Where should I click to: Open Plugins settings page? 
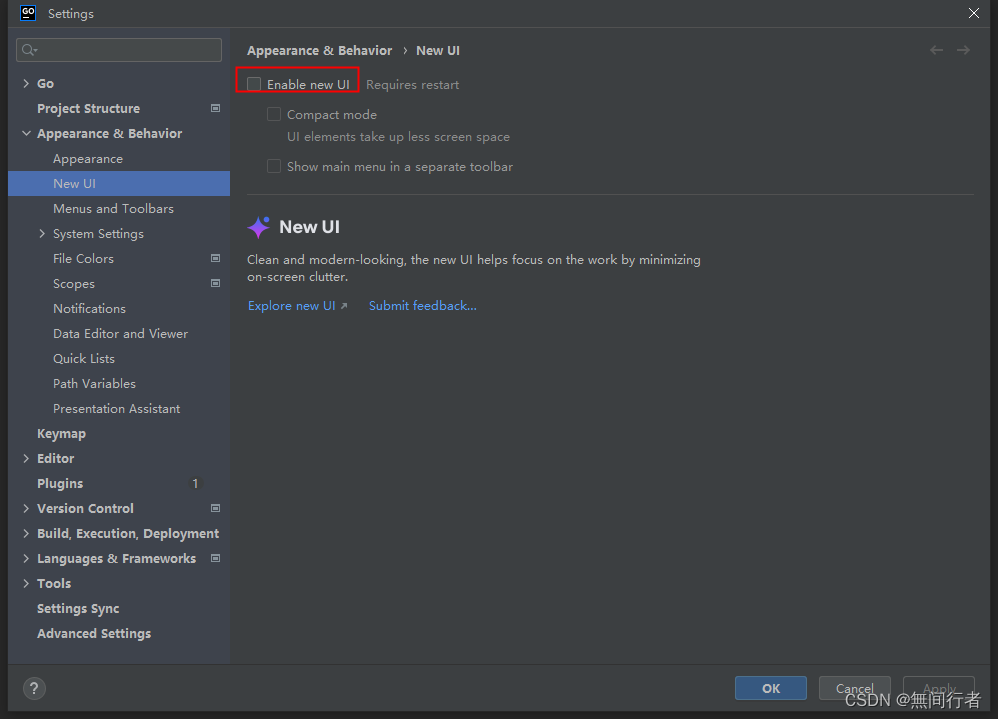(60, 484)
